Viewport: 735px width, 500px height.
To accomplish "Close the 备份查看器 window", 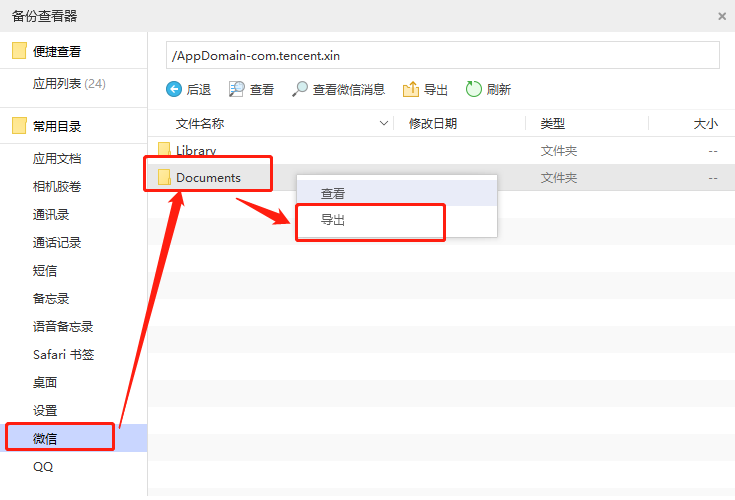I will coord(722,16).
